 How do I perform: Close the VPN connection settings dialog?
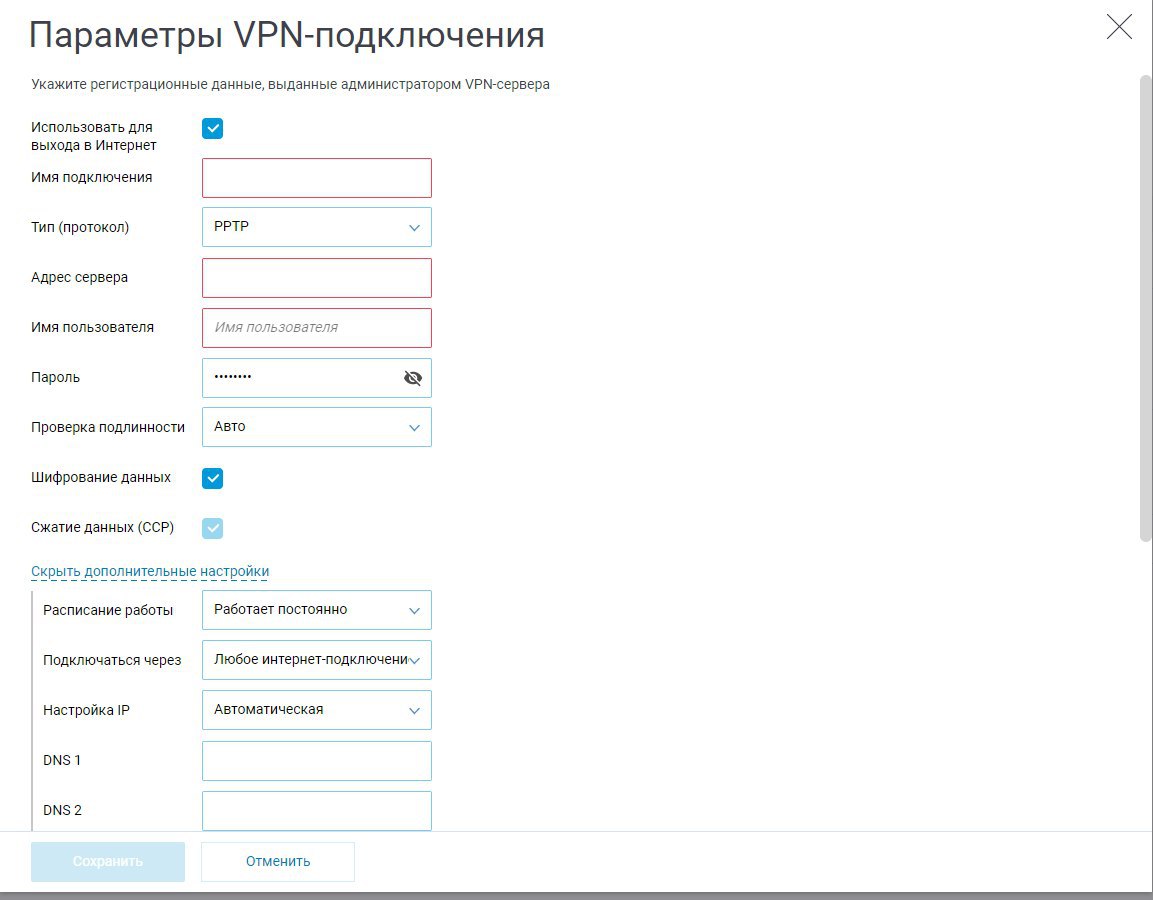(1119, 28)
